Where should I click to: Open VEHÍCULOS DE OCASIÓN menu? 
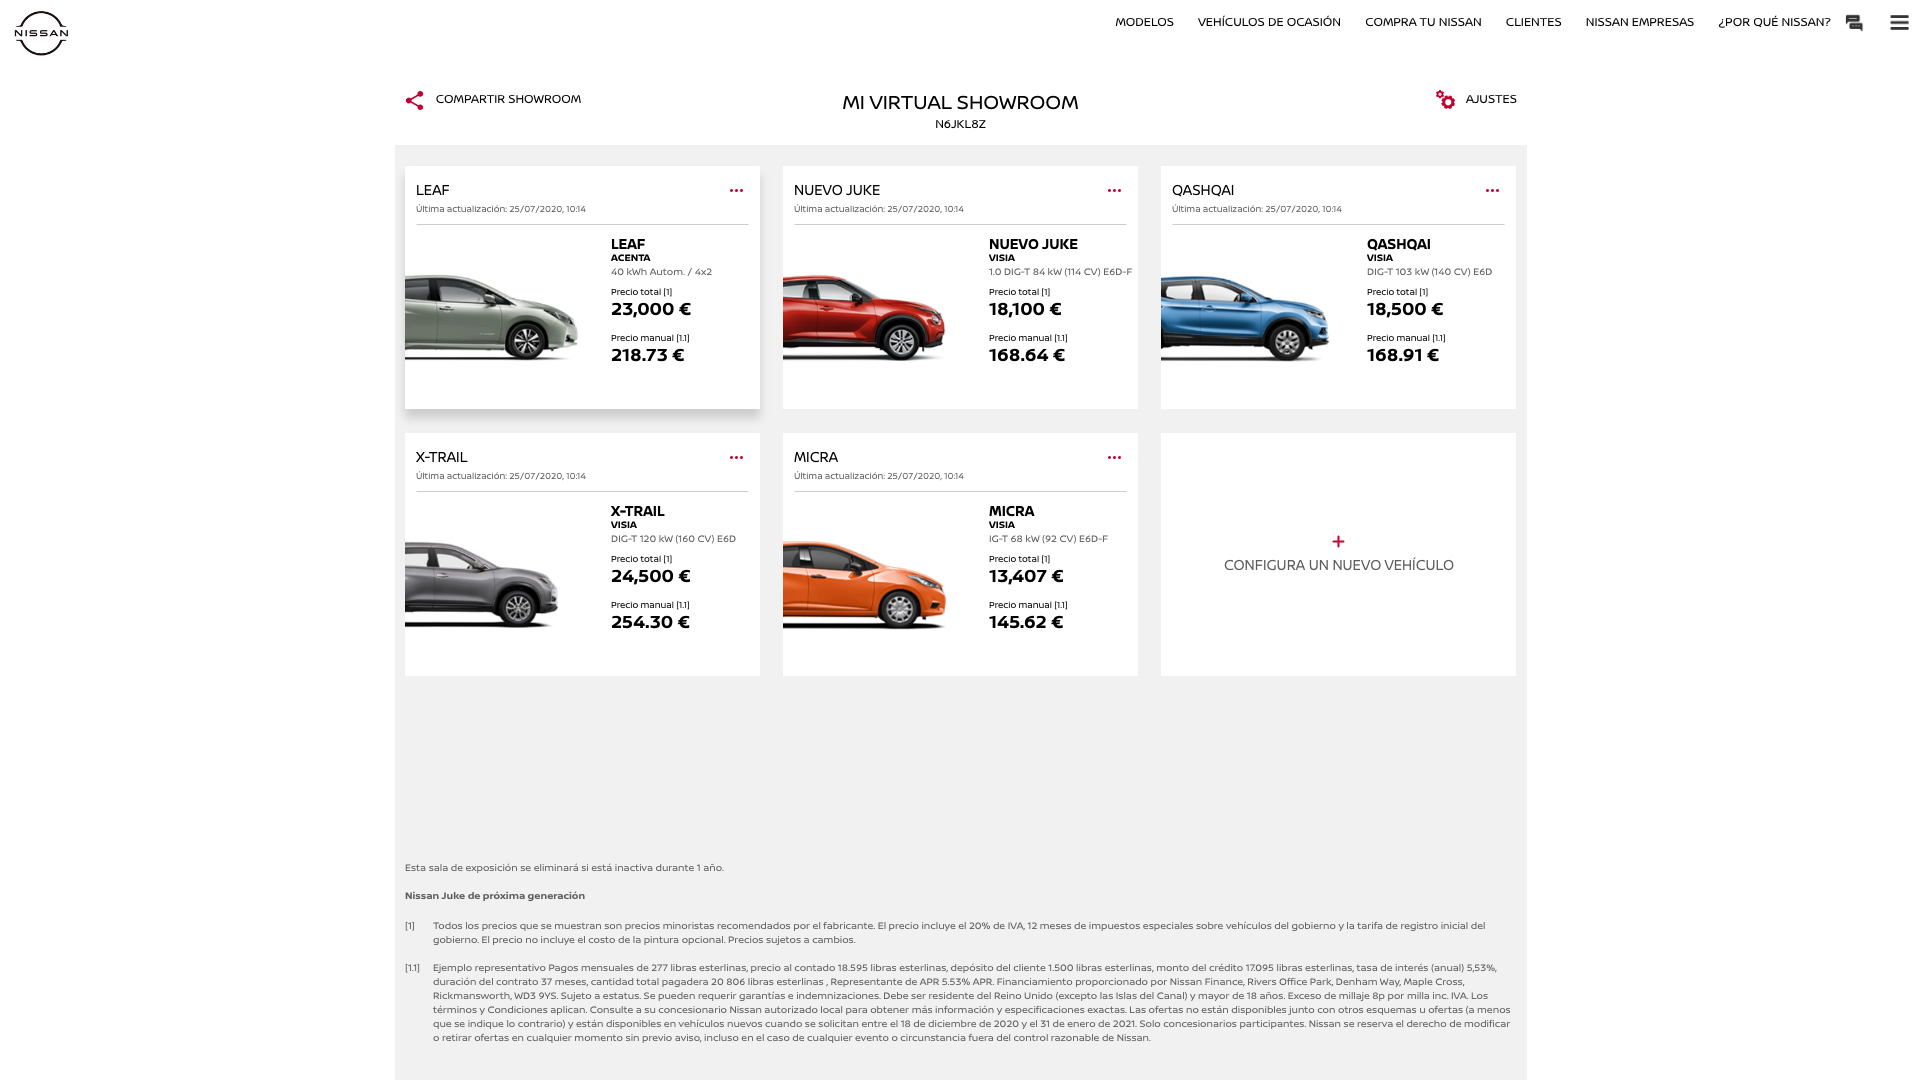(1269, 22)
